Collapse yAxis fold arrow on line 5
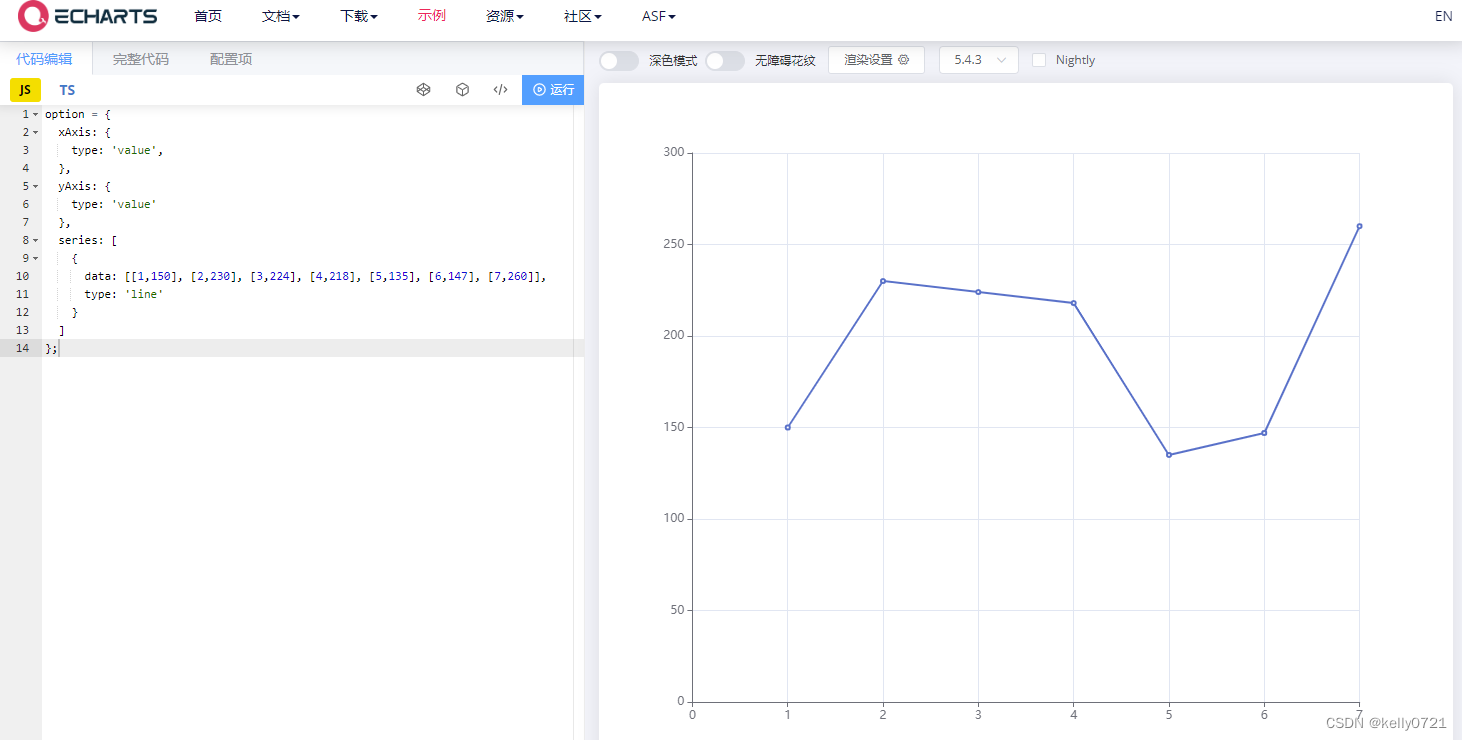The width and height of the screenshot is (1462, 740). point(36,186)
